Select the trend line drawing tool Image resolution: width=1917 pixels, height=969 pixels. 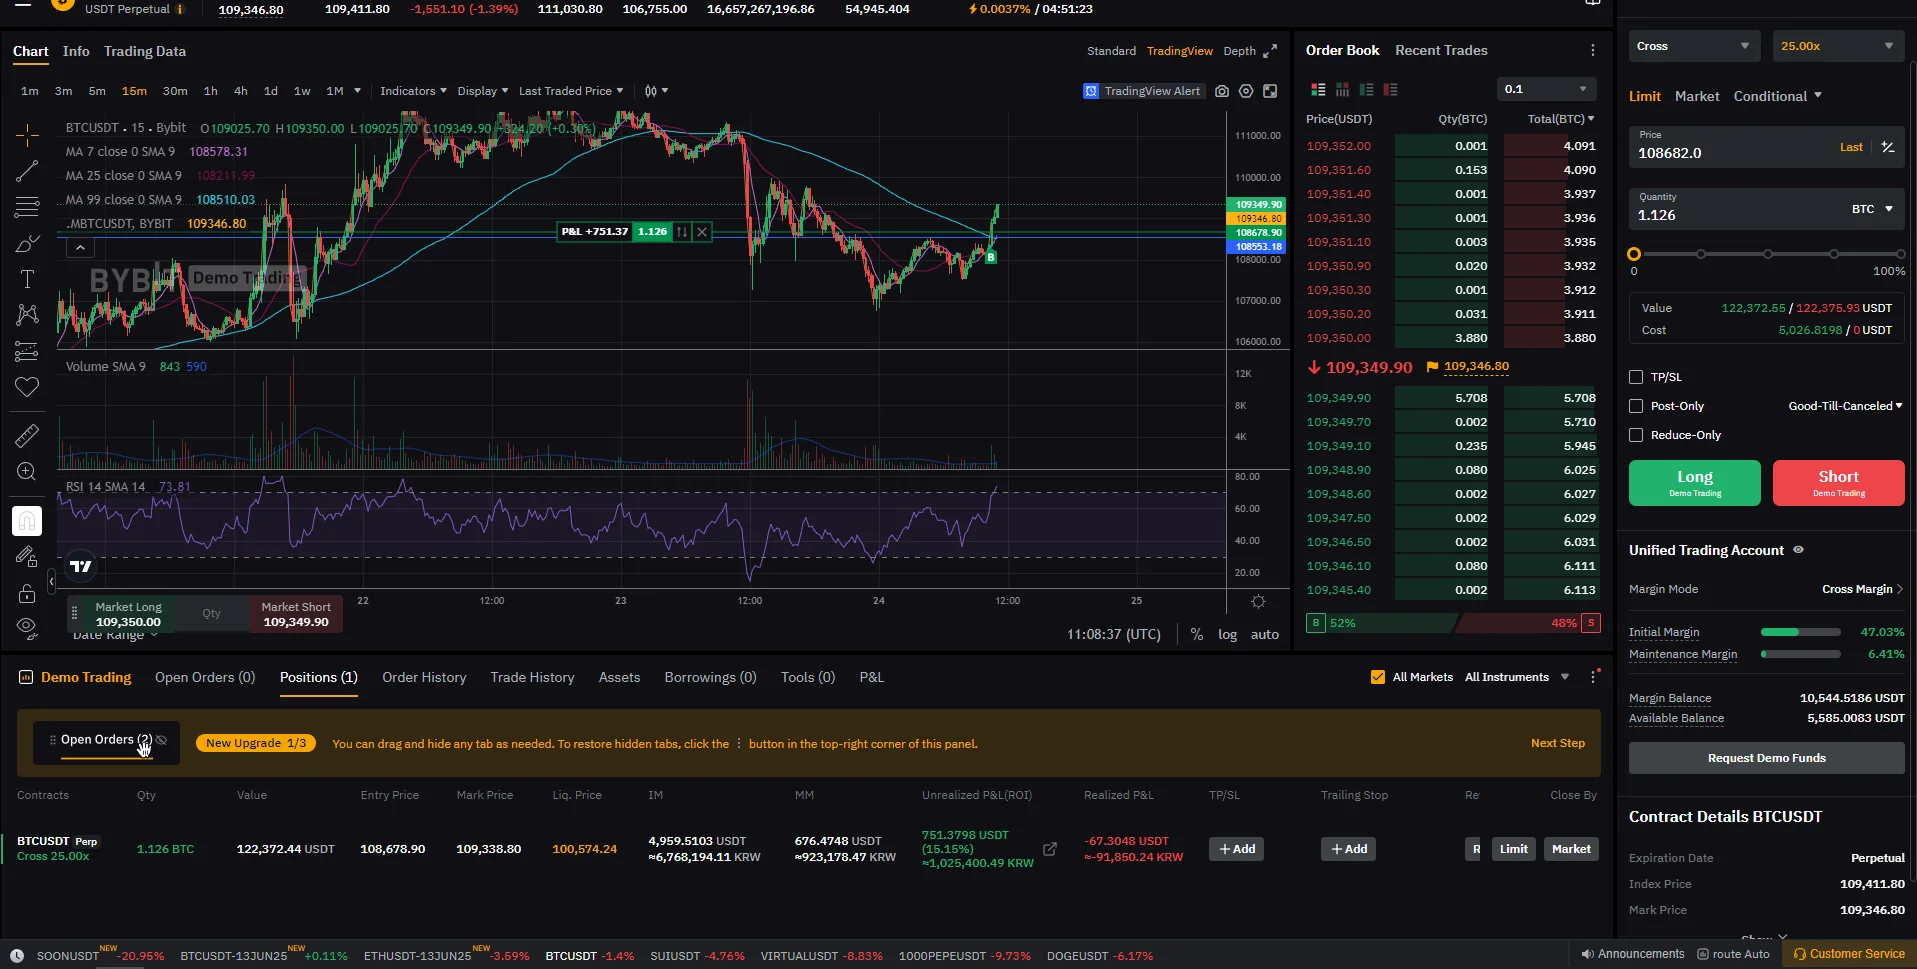coord(27,171)
